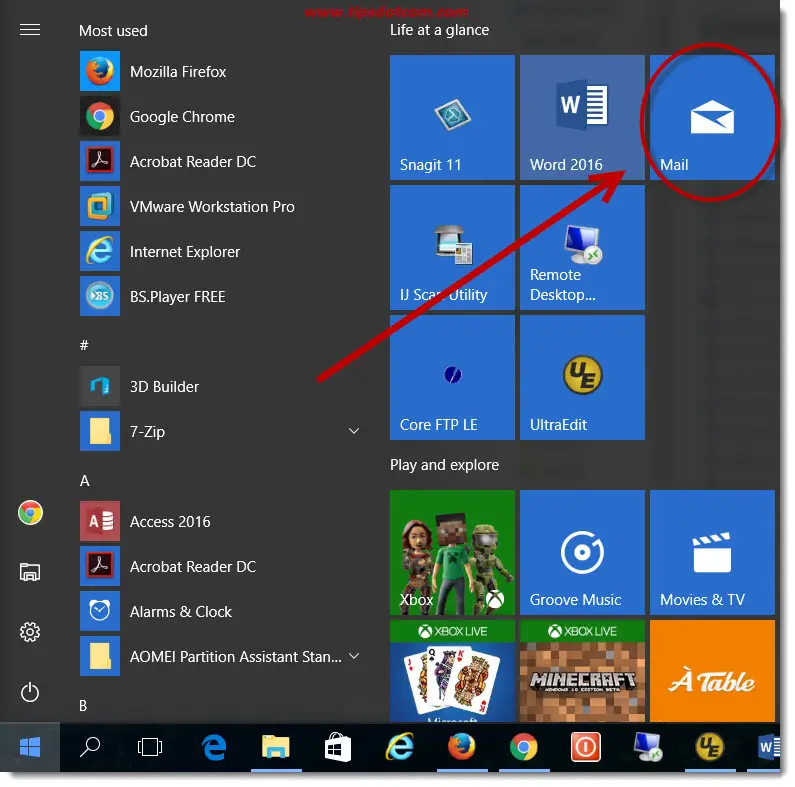This screenshot has width=795, height=787.
Task: Open the À Table orange tile
Action: (x=712, y=671)
